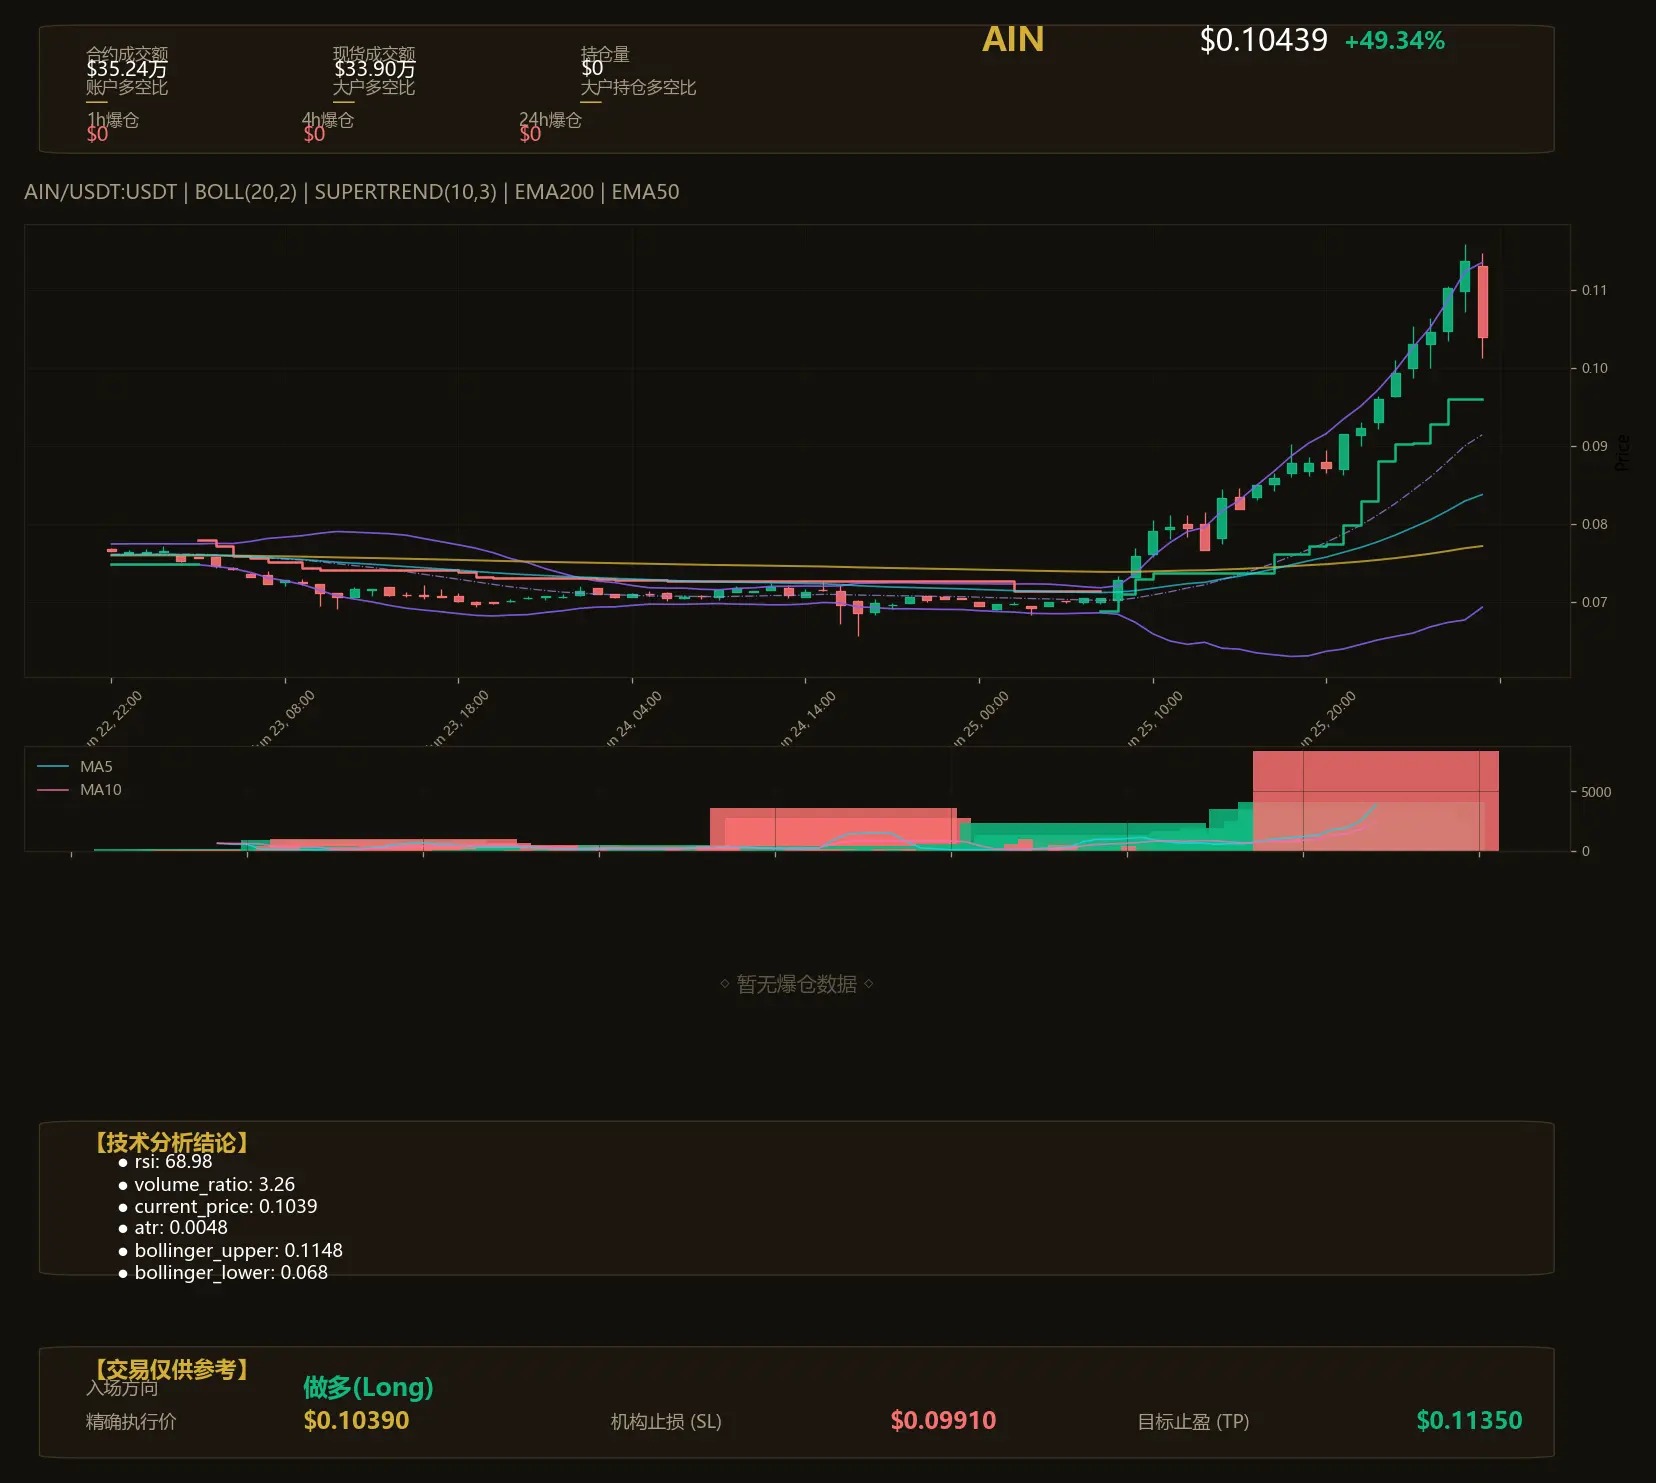The width and height of the screenshot is (1656, 1483).
Task: Click the 0.07 price axis label
Action: (x=1594, y=602)
